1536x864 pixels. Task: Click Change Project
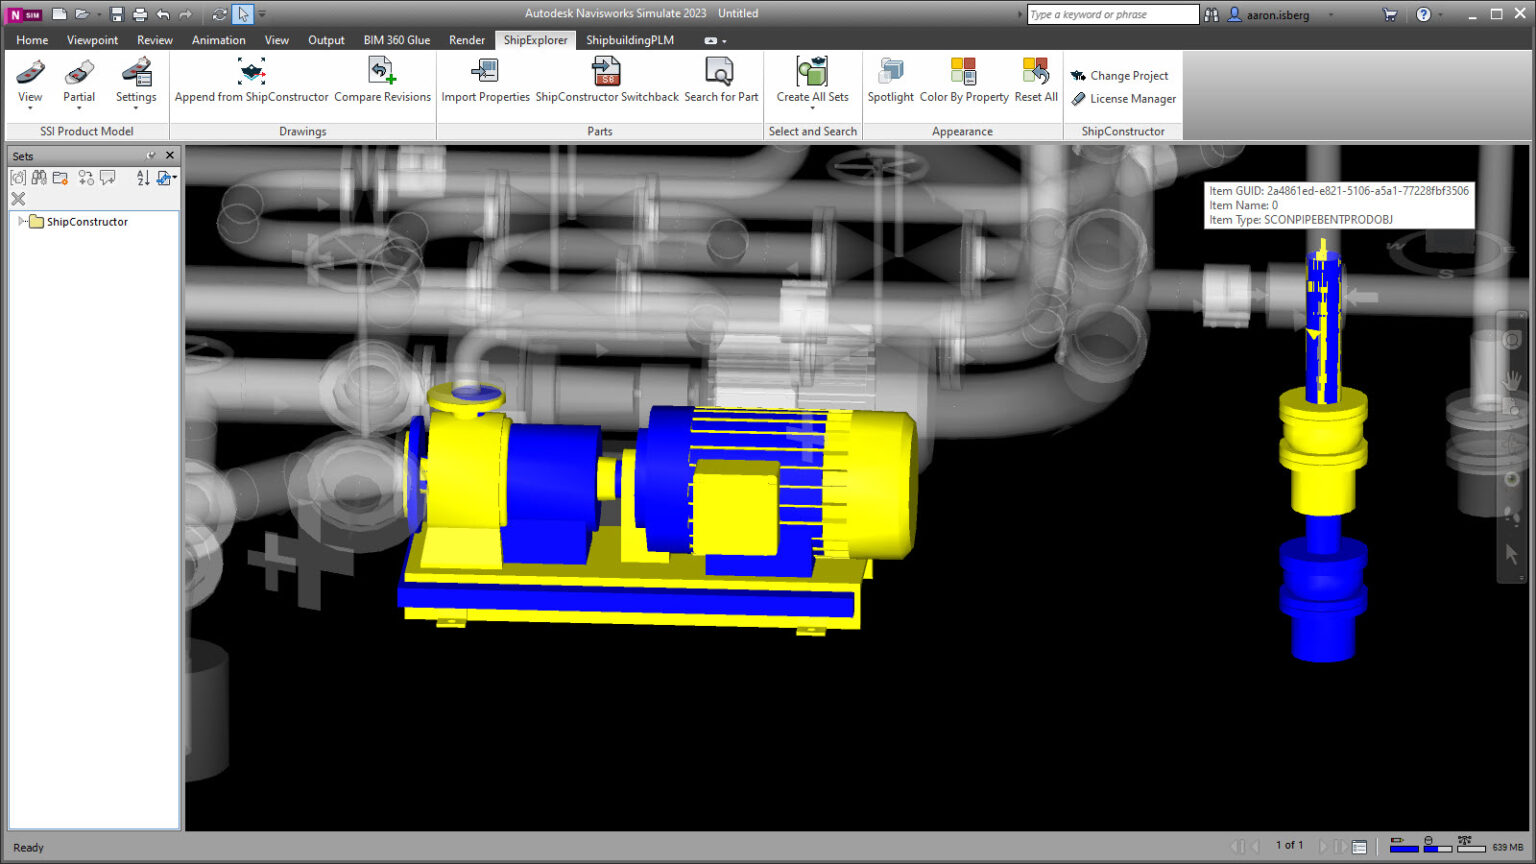(x=1119, y=75)
